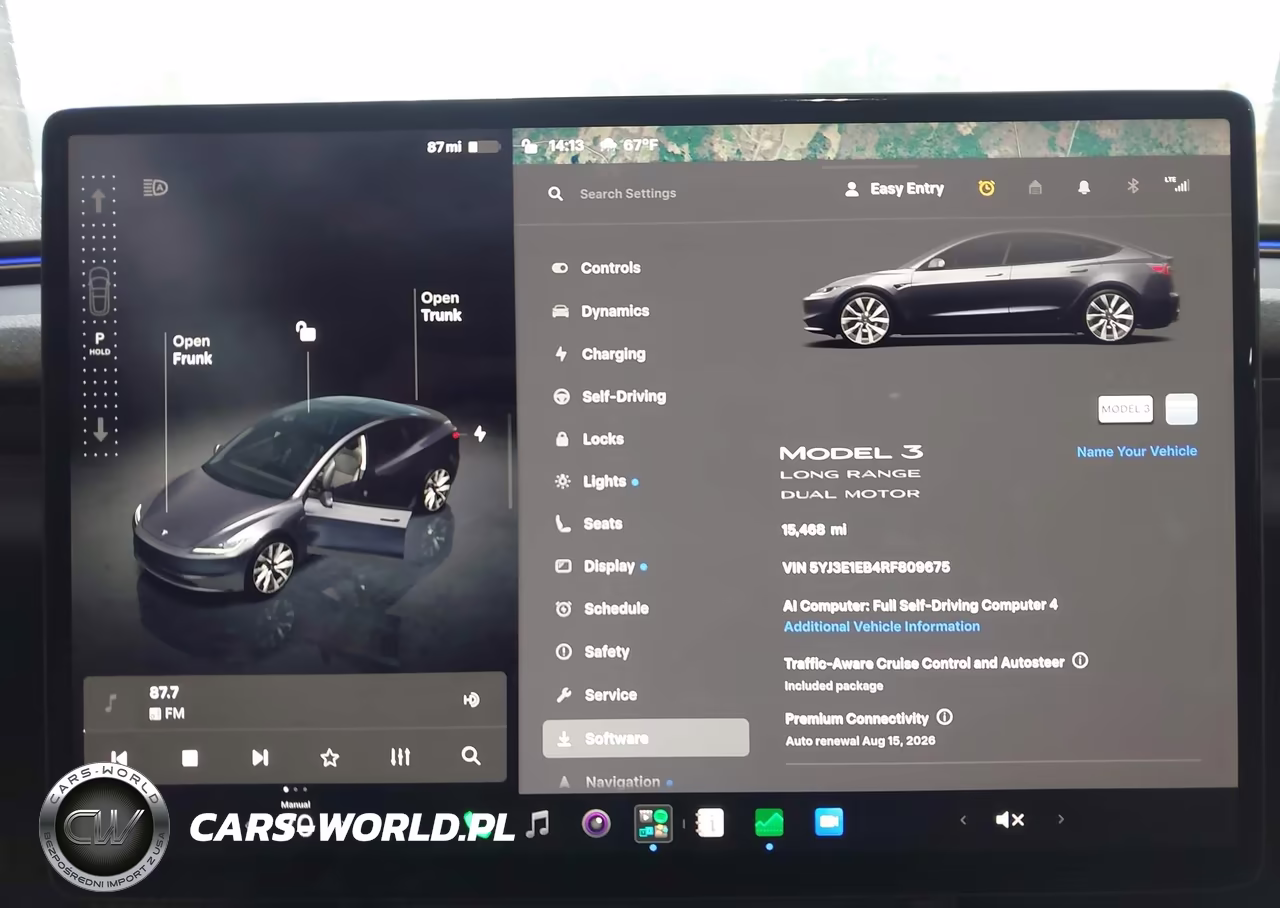The width and height of the screenshot is (1280, 908).
Task: Click the Name Your Vehicle link
Action: coord(1137,451)
